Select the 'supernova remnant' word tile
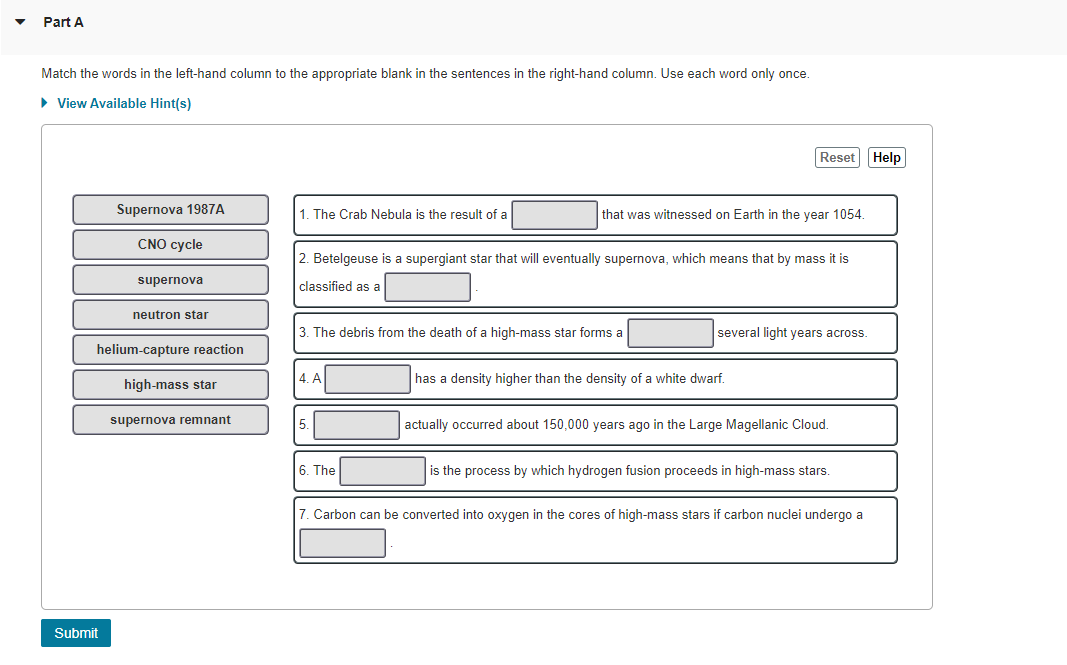The width and height of the screenshot is (1067, 665). point(170,419)
